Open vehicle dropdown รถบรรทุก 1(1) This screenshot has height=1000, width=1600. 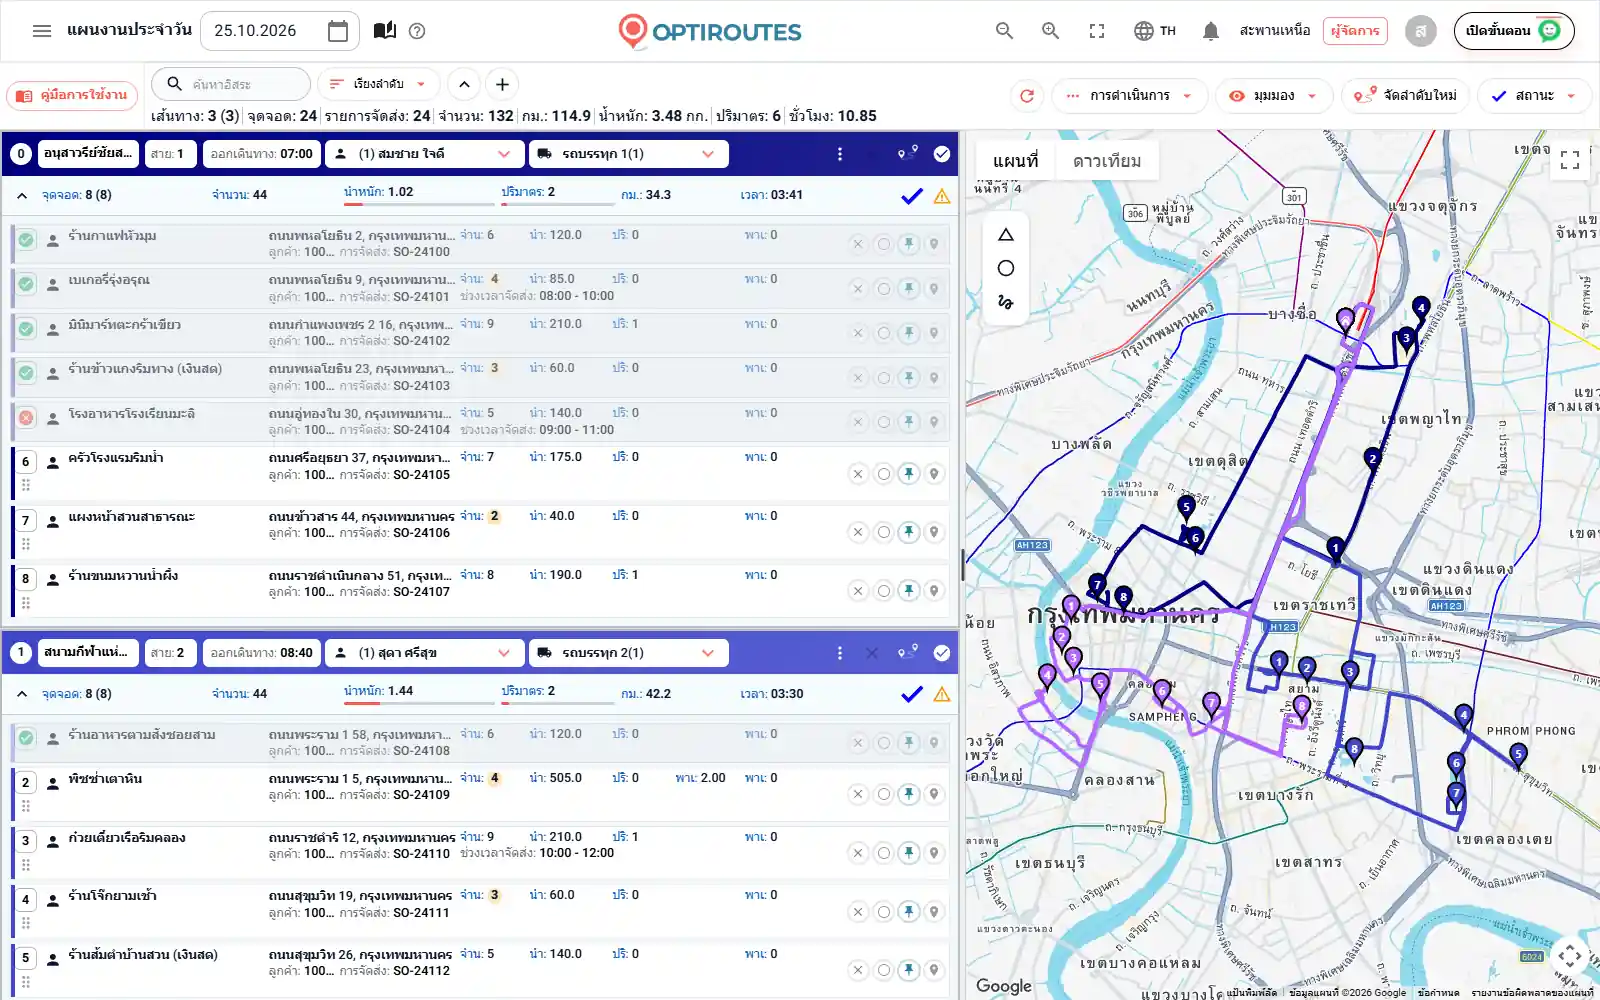click(628, 154)
